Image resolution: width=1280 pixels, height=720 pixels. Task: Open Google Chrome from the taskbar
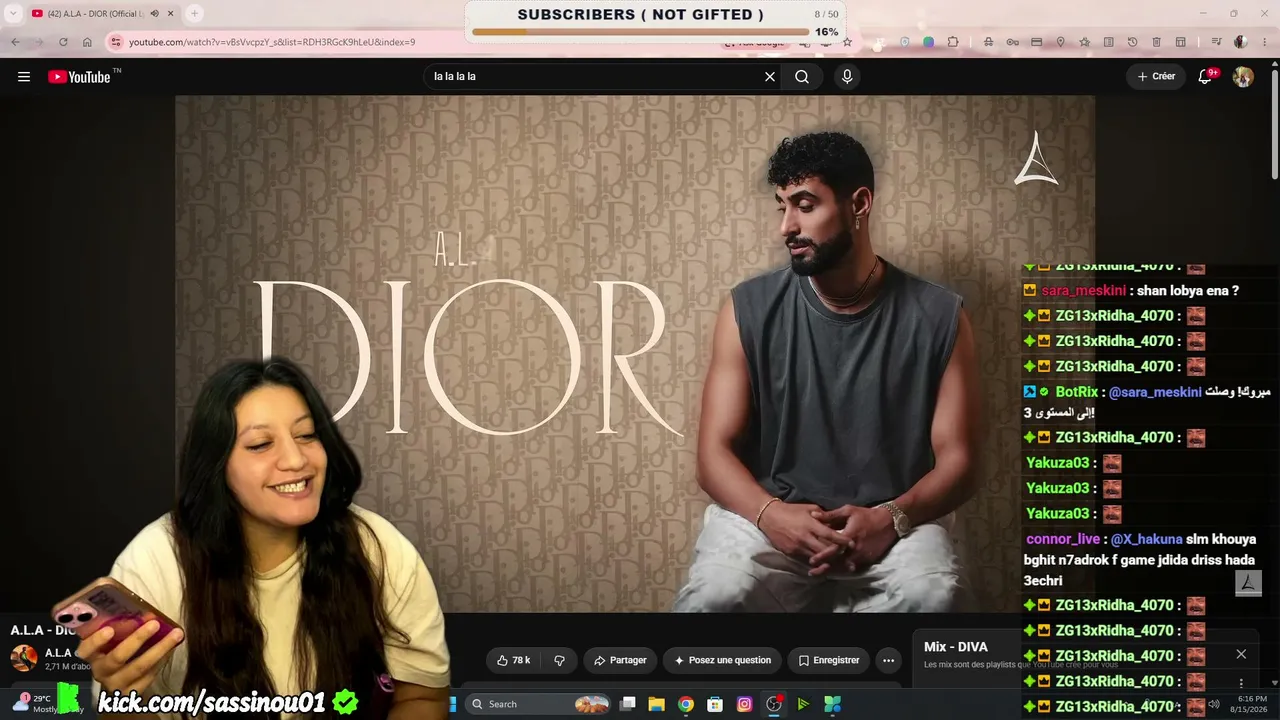[685, 704]
